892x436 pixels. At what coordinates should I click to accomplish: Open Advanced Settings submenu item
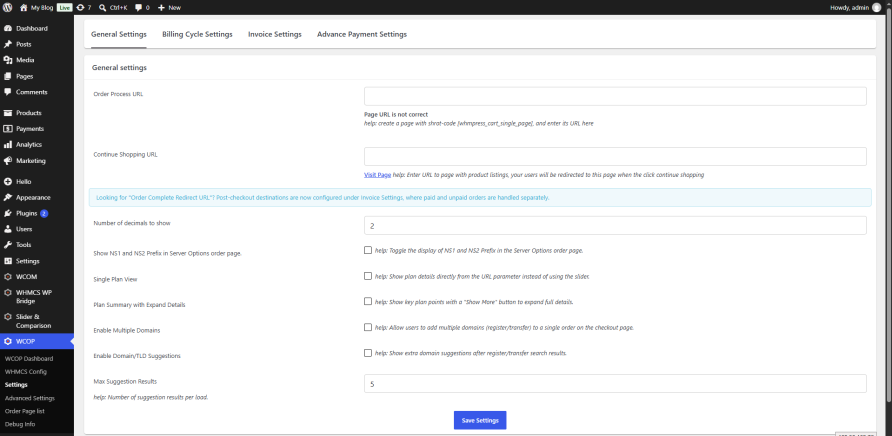[x=30, y=398]
